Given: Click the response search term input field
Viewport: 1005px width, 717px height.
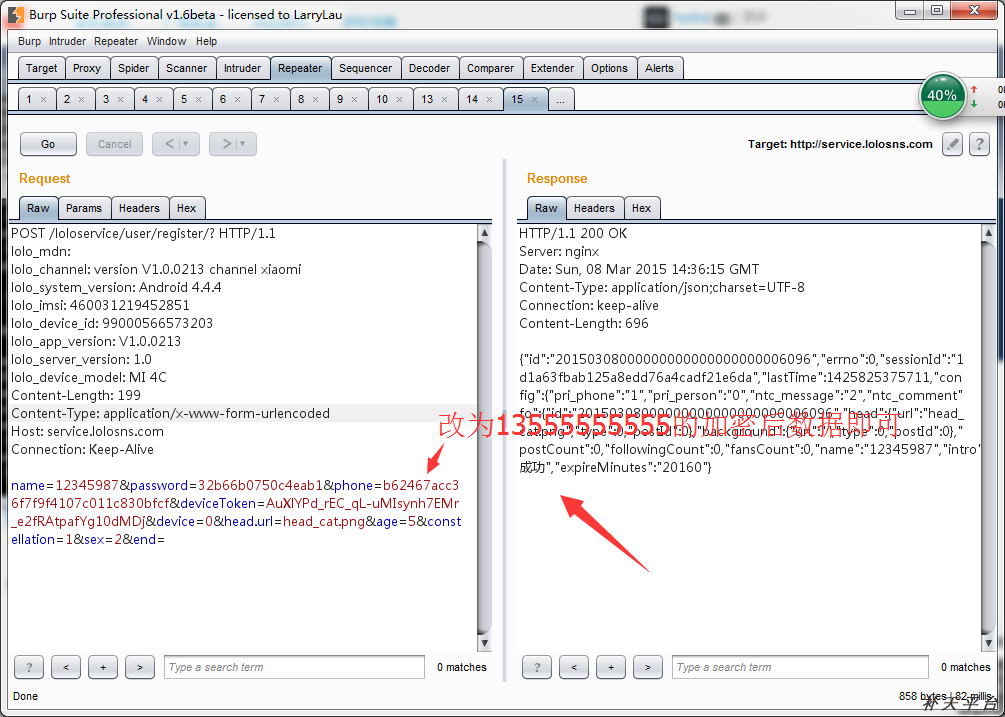Looking at the screenshot, I should [801, 667].
